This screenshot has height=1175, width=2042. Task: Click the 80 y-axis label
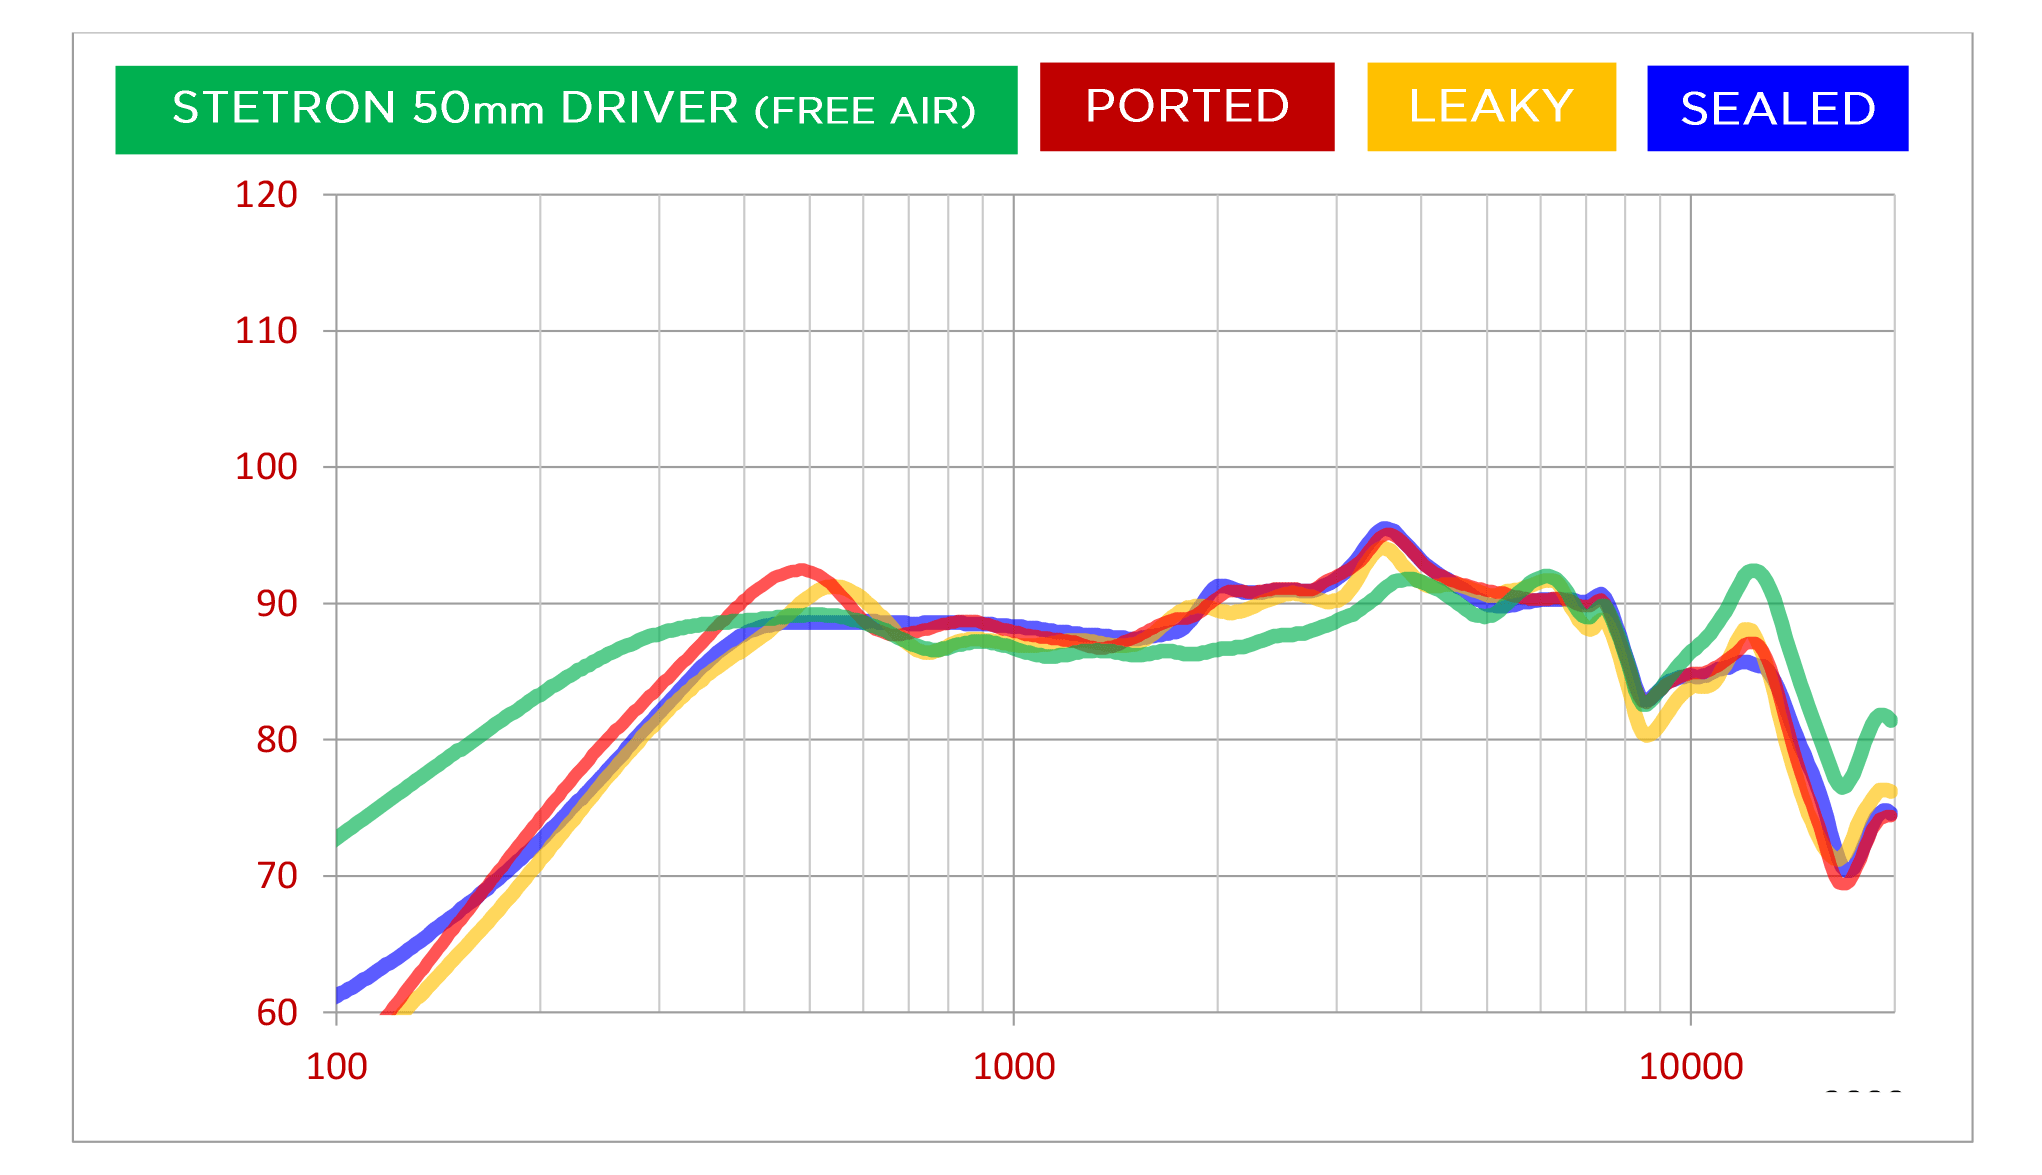pos(277,740)
